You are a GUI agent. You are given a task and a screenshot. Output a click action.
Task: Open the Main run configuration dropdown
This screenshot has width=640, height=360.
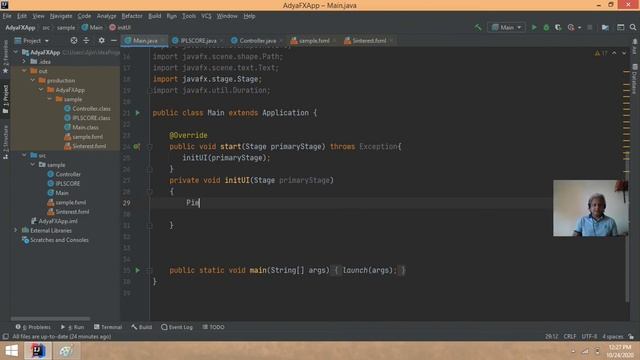coord(507,27)
